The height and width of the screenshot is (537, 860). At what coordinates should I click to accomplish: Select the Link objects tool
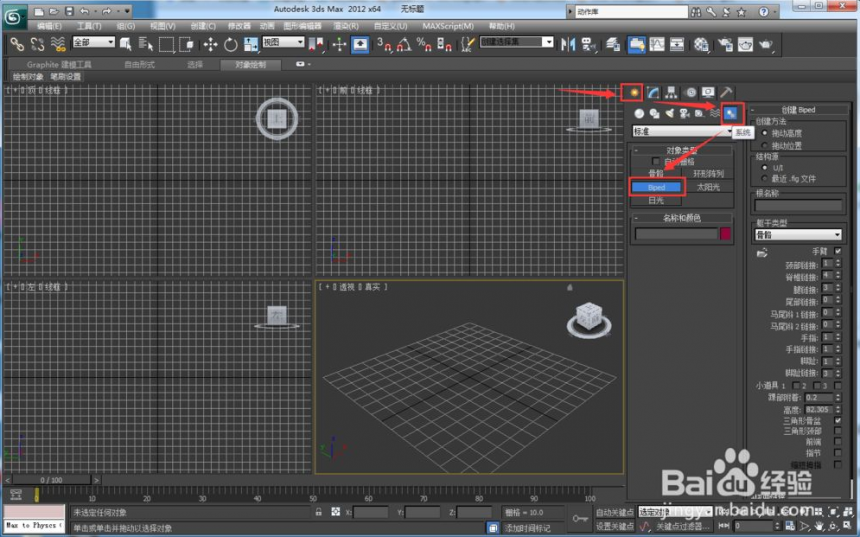(17, 44)
